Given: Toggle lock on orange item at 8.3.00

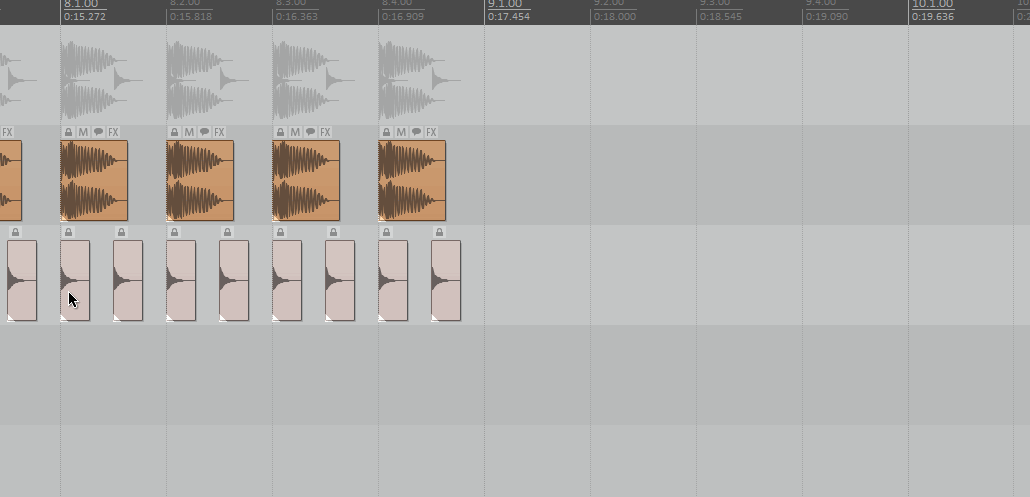Looking at the screenshot, I should pos(280,133).
